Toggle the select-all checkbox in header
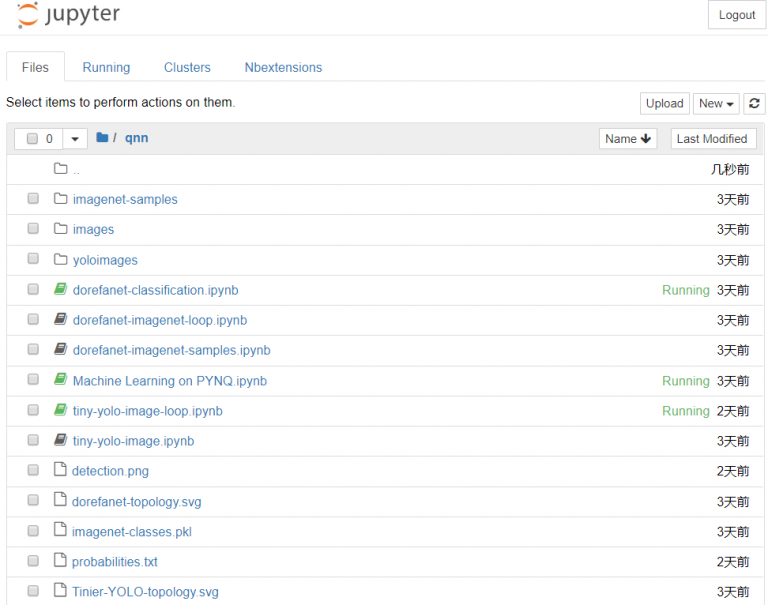The height and width of the screenshot is (605, 768). [x=32, y=139]
